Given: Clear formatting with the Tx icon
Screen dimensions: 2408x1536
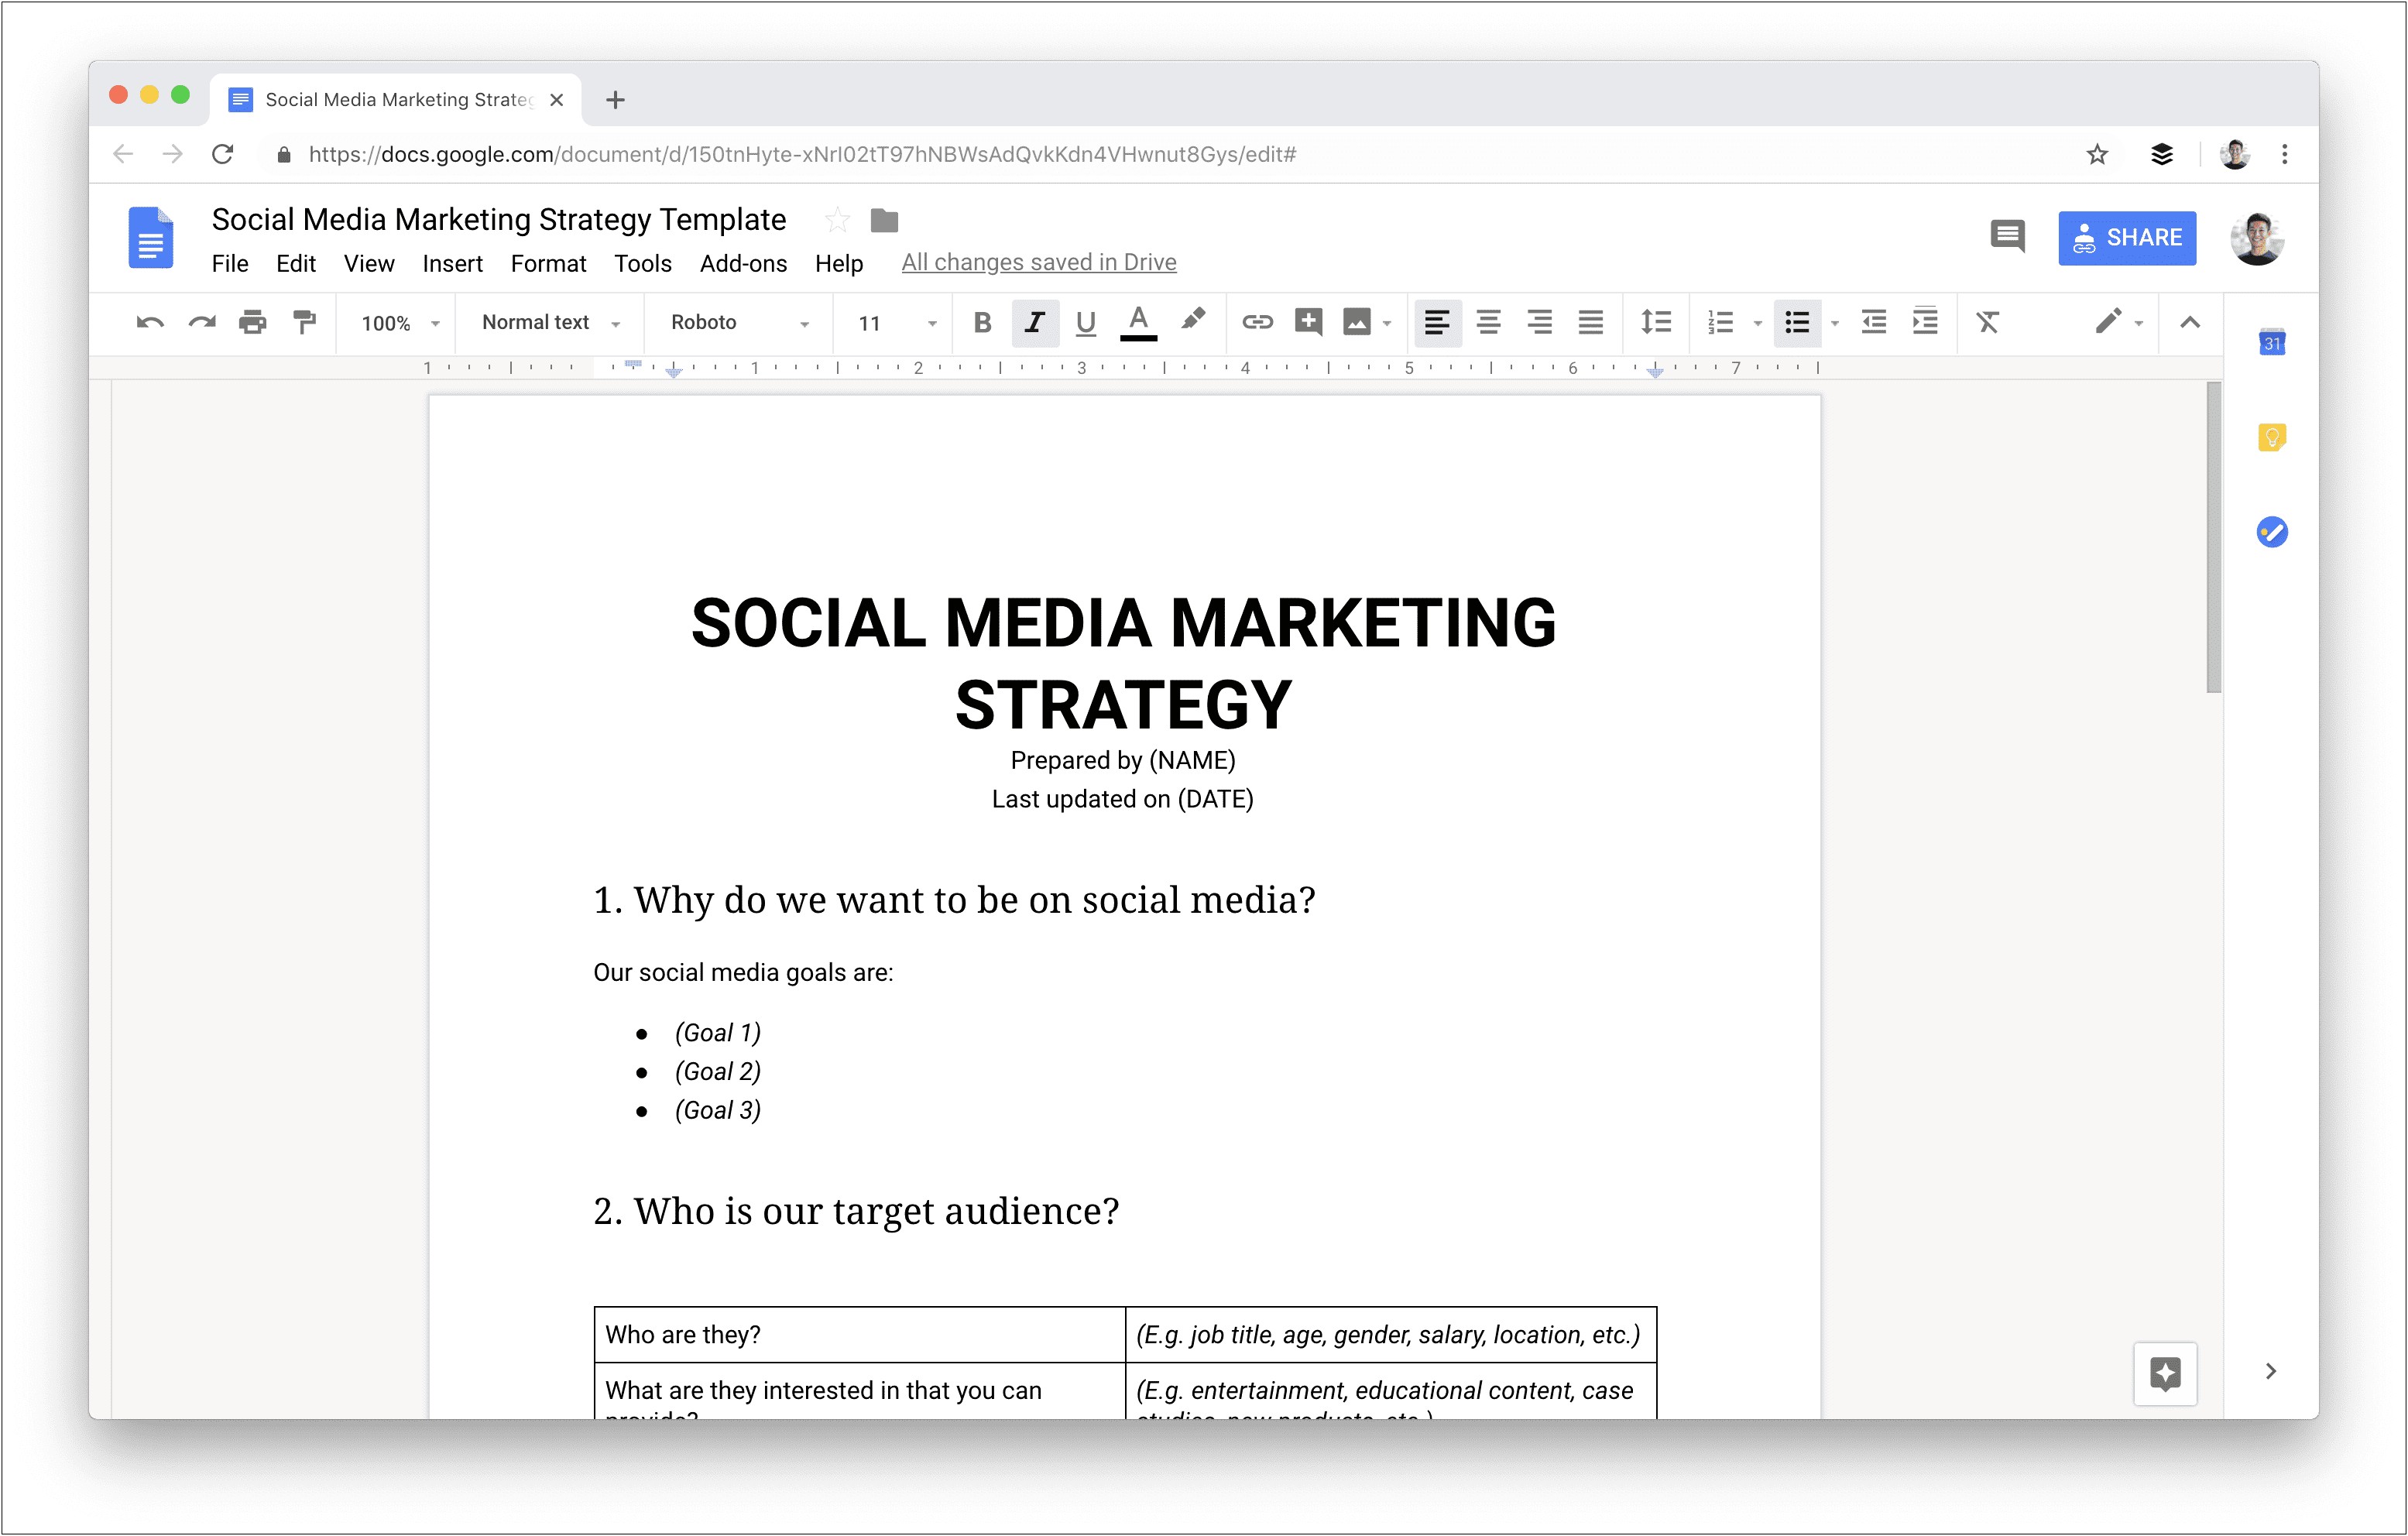Looking at the screenshot, I should [x=1987, y=322].
